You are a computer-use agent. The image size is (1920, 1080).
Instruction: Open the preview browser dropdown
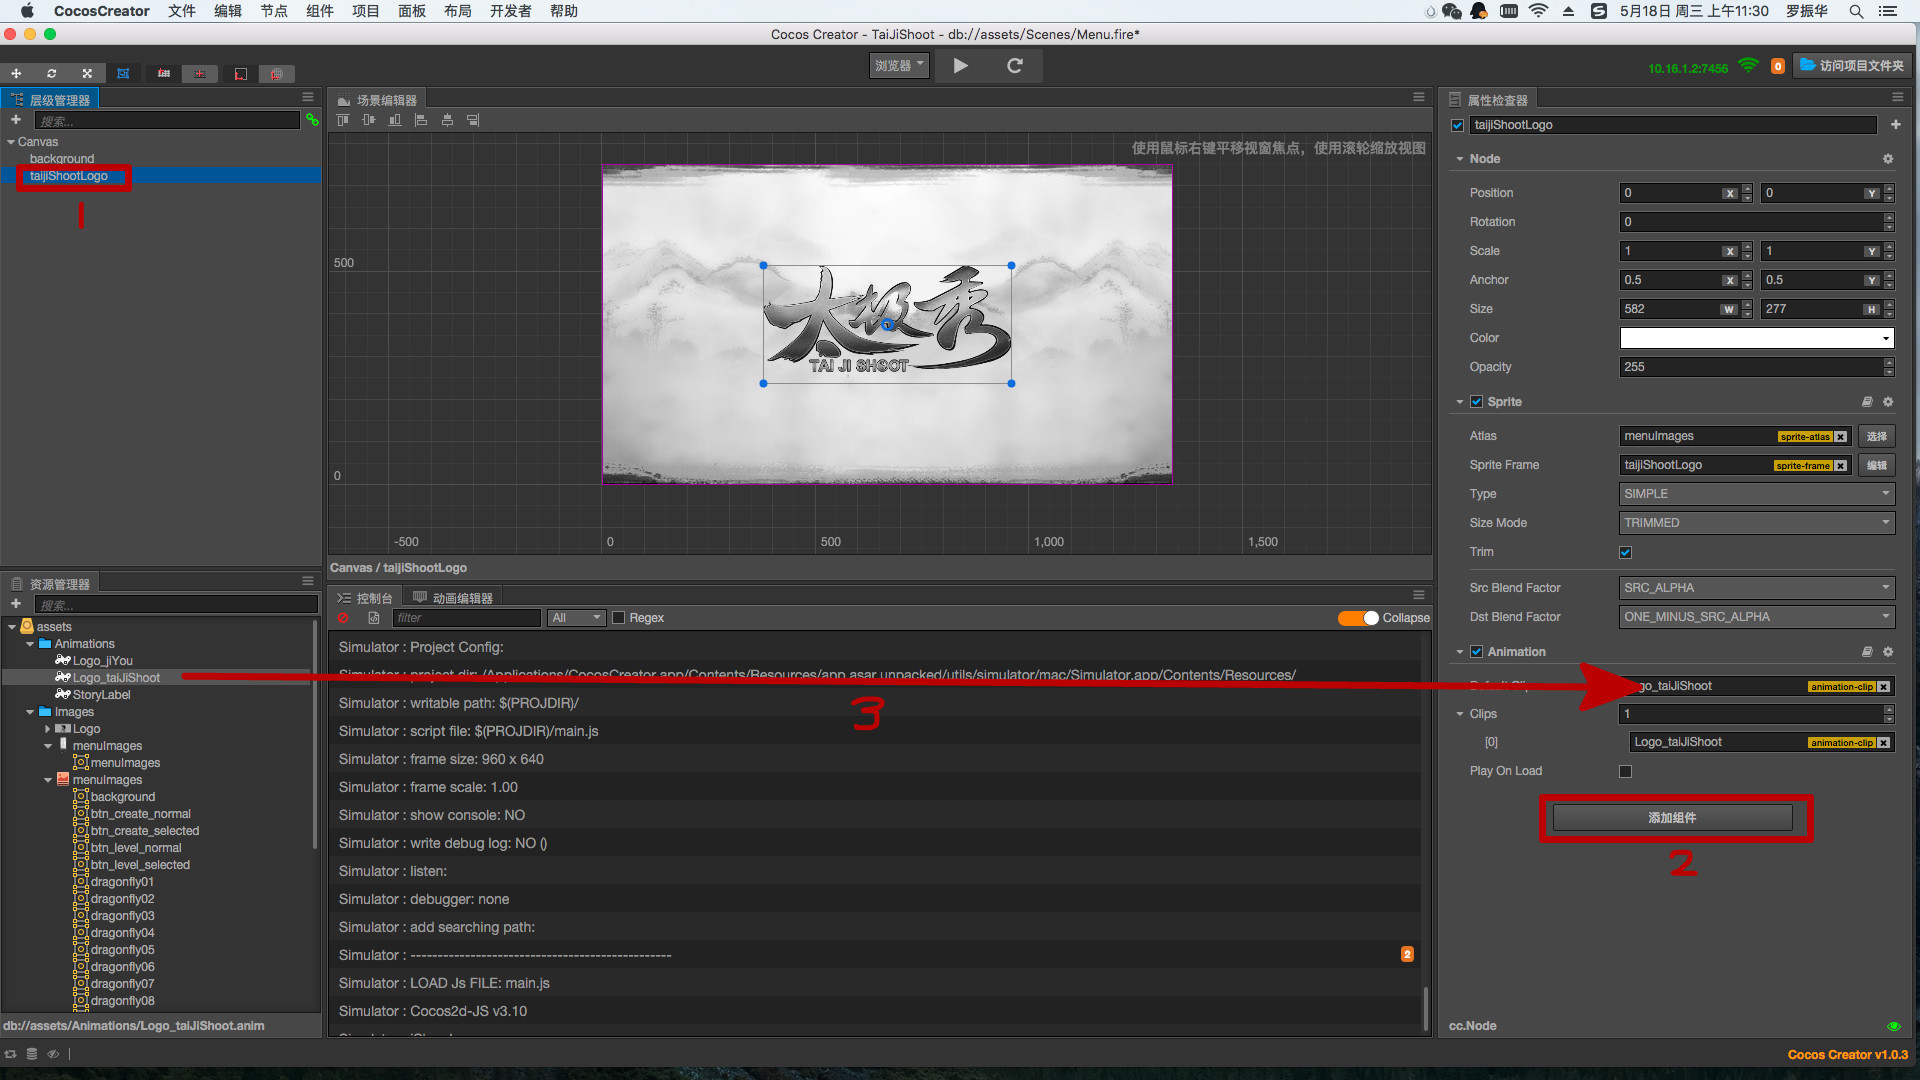tap(899, 66)
